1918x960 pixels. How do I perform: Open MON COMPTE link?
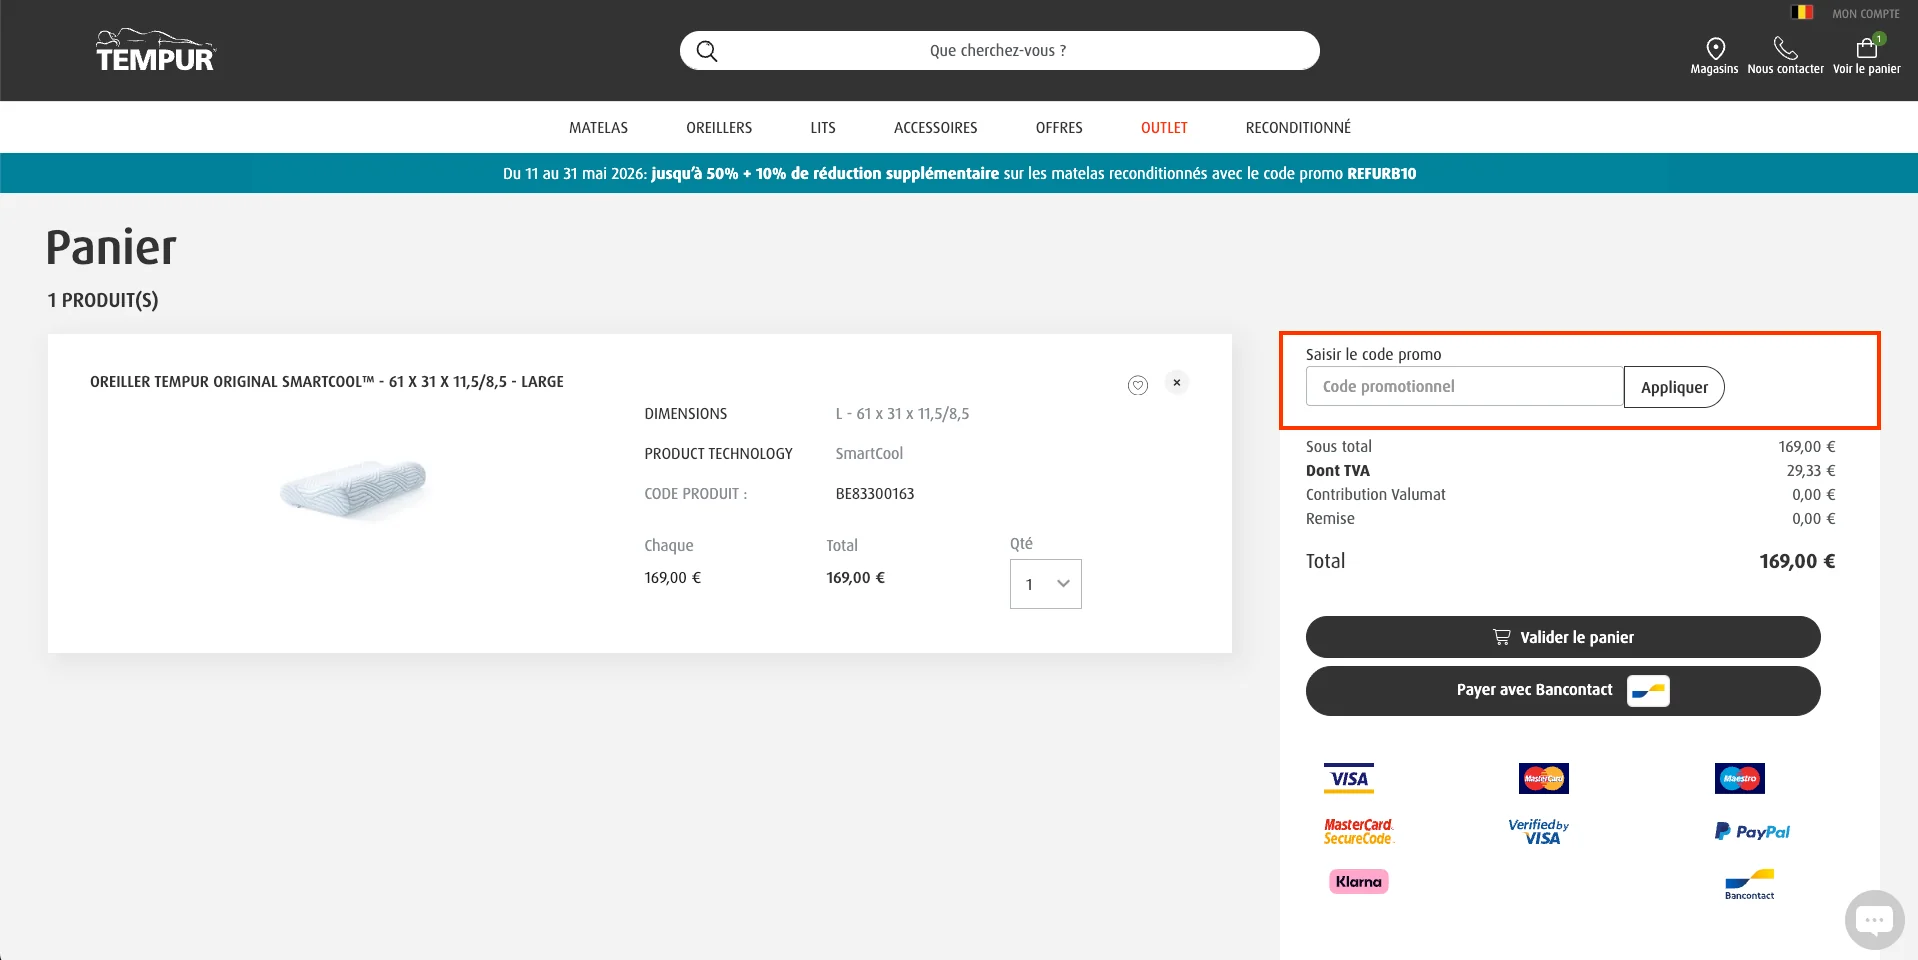click(1865, 14)
